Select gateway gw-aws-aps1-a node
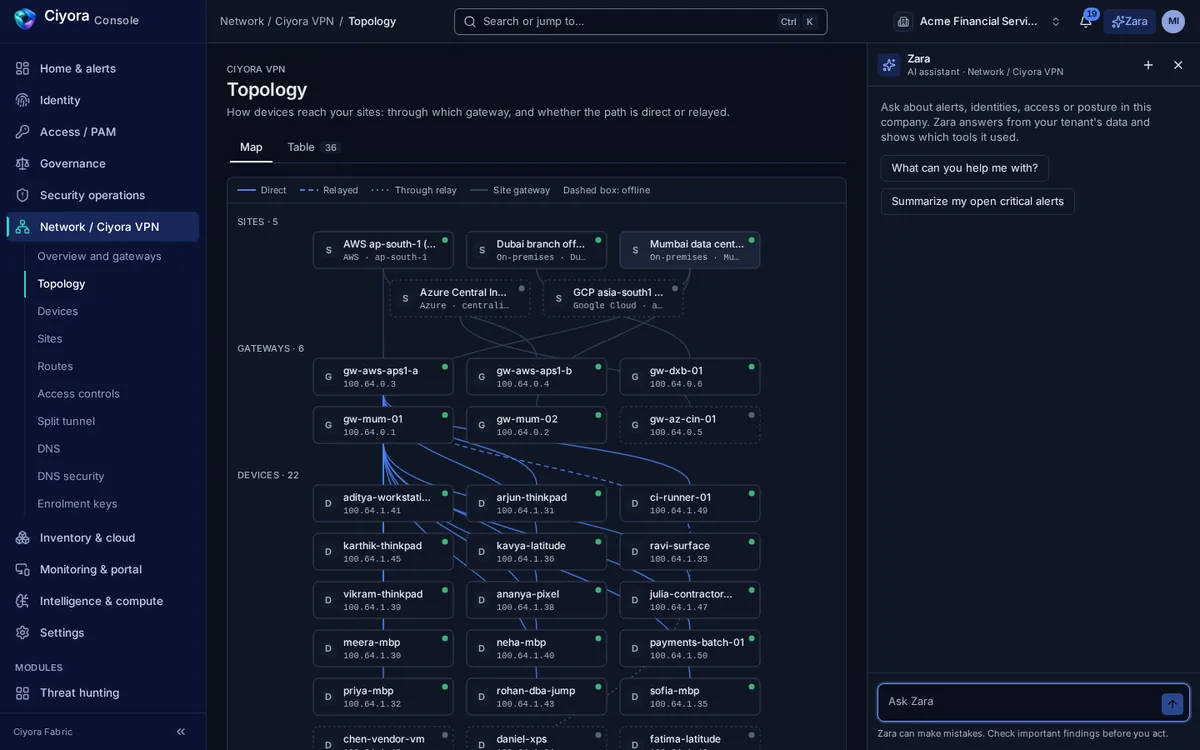This screenshot has width=1200, height=750. pos(383,377)
